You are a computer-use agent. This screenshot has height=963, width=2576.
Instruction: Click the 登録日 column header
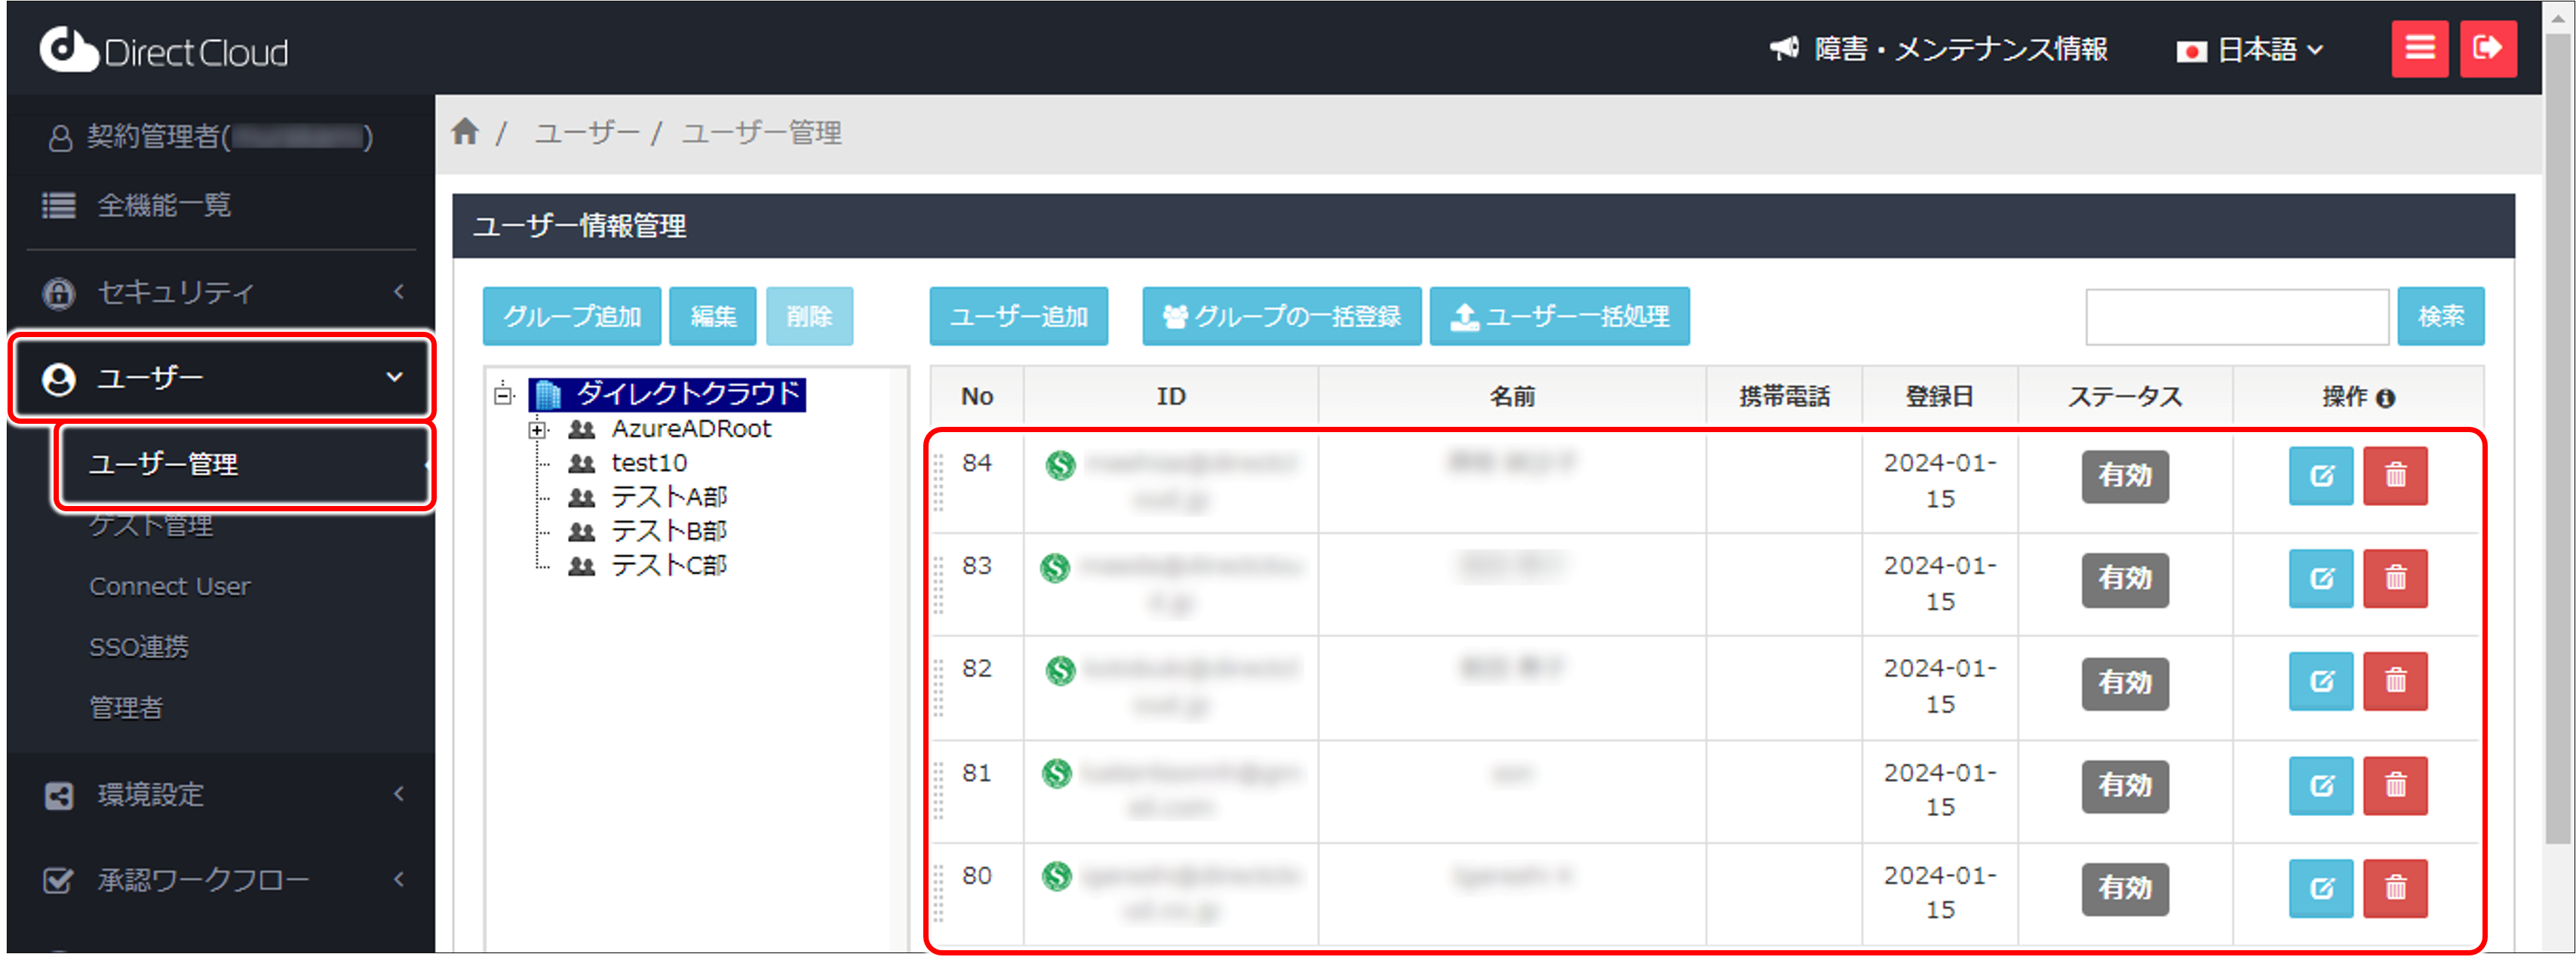1939,397
